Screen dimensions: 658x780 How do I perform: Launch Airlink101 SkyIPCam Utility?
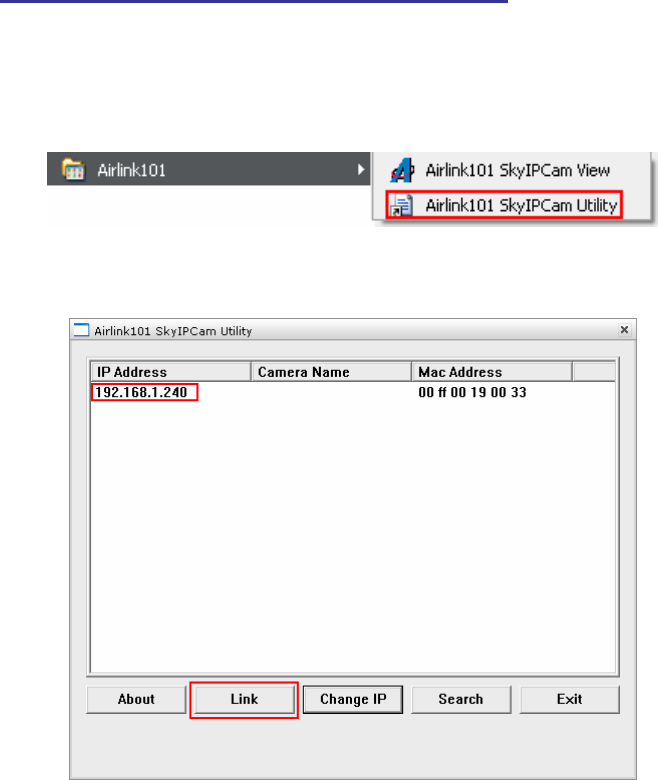tap(504, 204)
